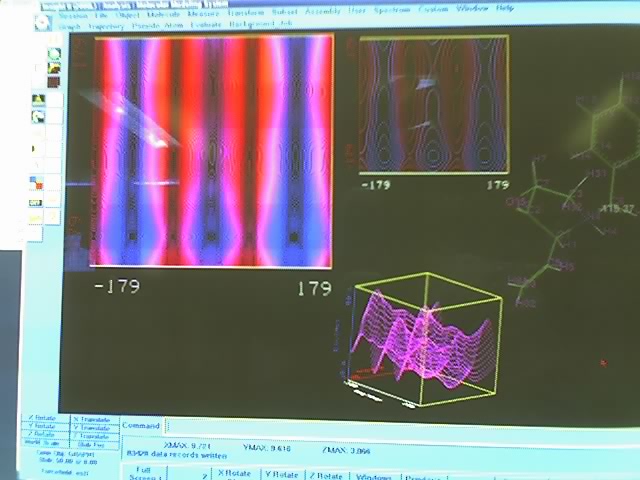Image resolution: width=640 pixels, height=480 pixels.
Task: Open the Trajectory submenu
Action: 106,27
